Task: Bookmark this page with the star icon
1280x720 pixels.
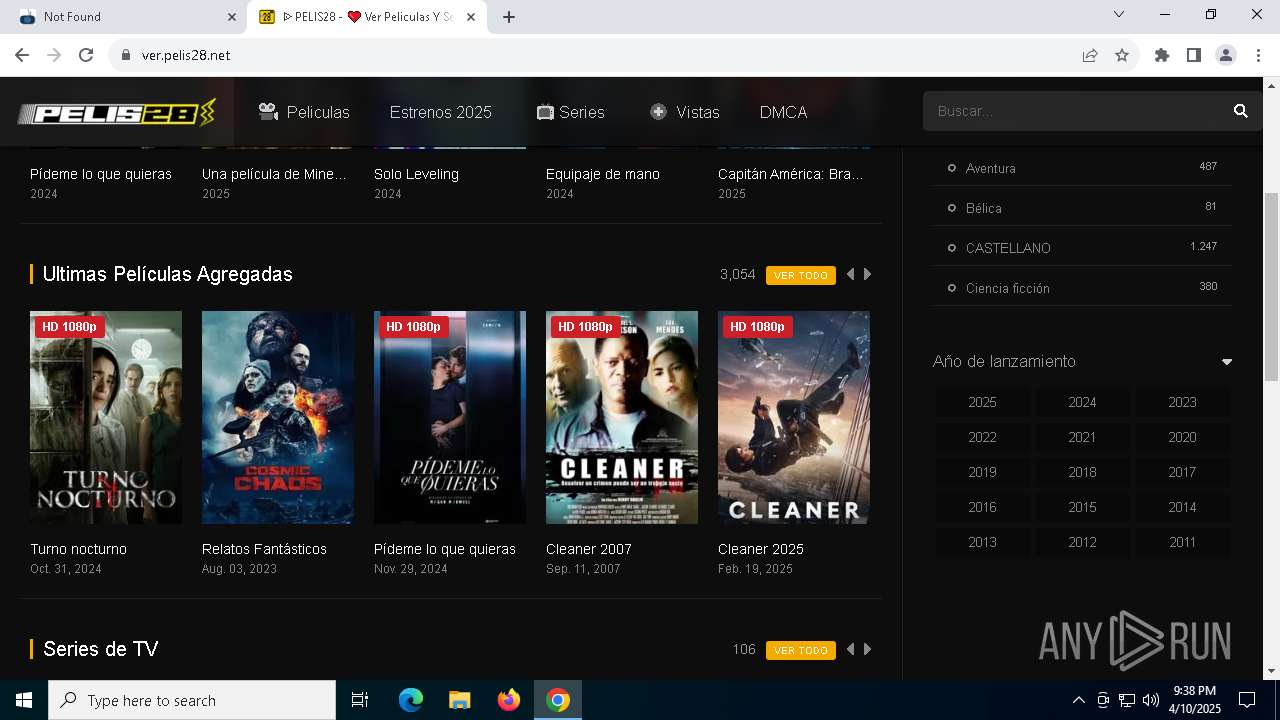Action: tap(1122, 55)
